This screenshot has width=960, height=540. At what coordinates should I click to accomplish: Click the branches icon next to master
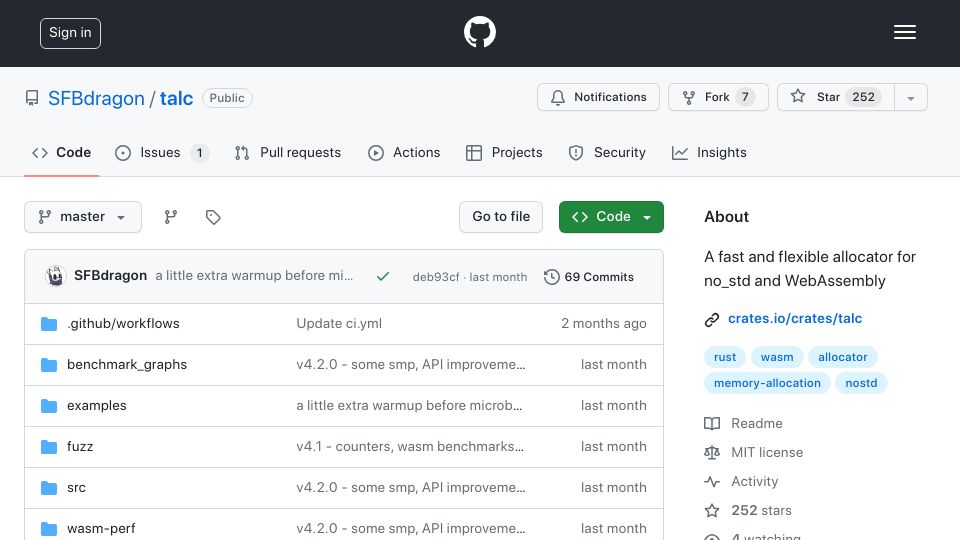pos(171,217)
